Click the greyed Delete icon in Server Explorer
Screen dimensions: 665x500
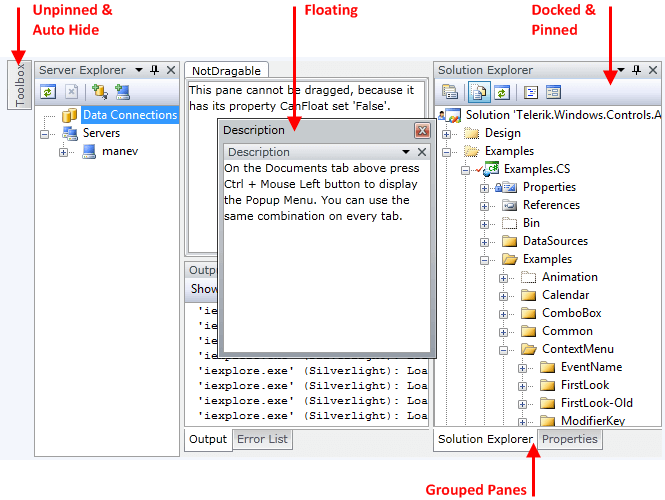coord(71,92)
